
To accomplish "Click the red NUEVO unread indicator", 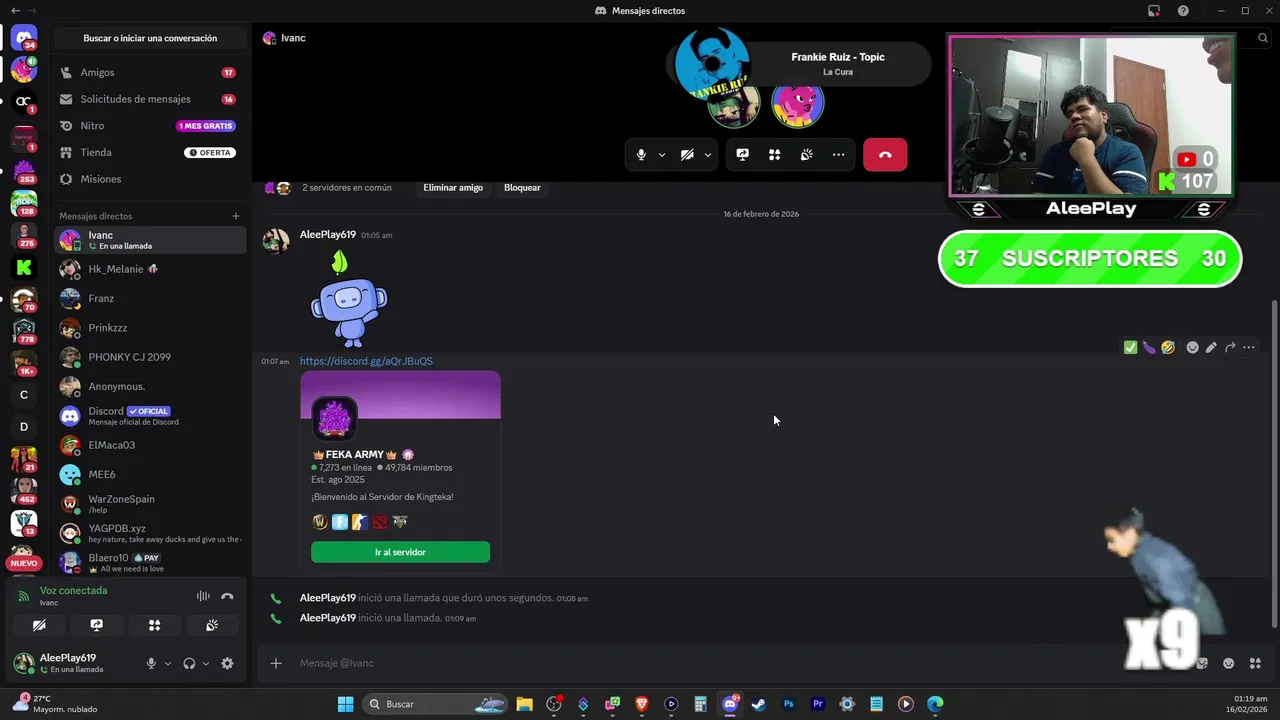I will (x=24, y=563).
